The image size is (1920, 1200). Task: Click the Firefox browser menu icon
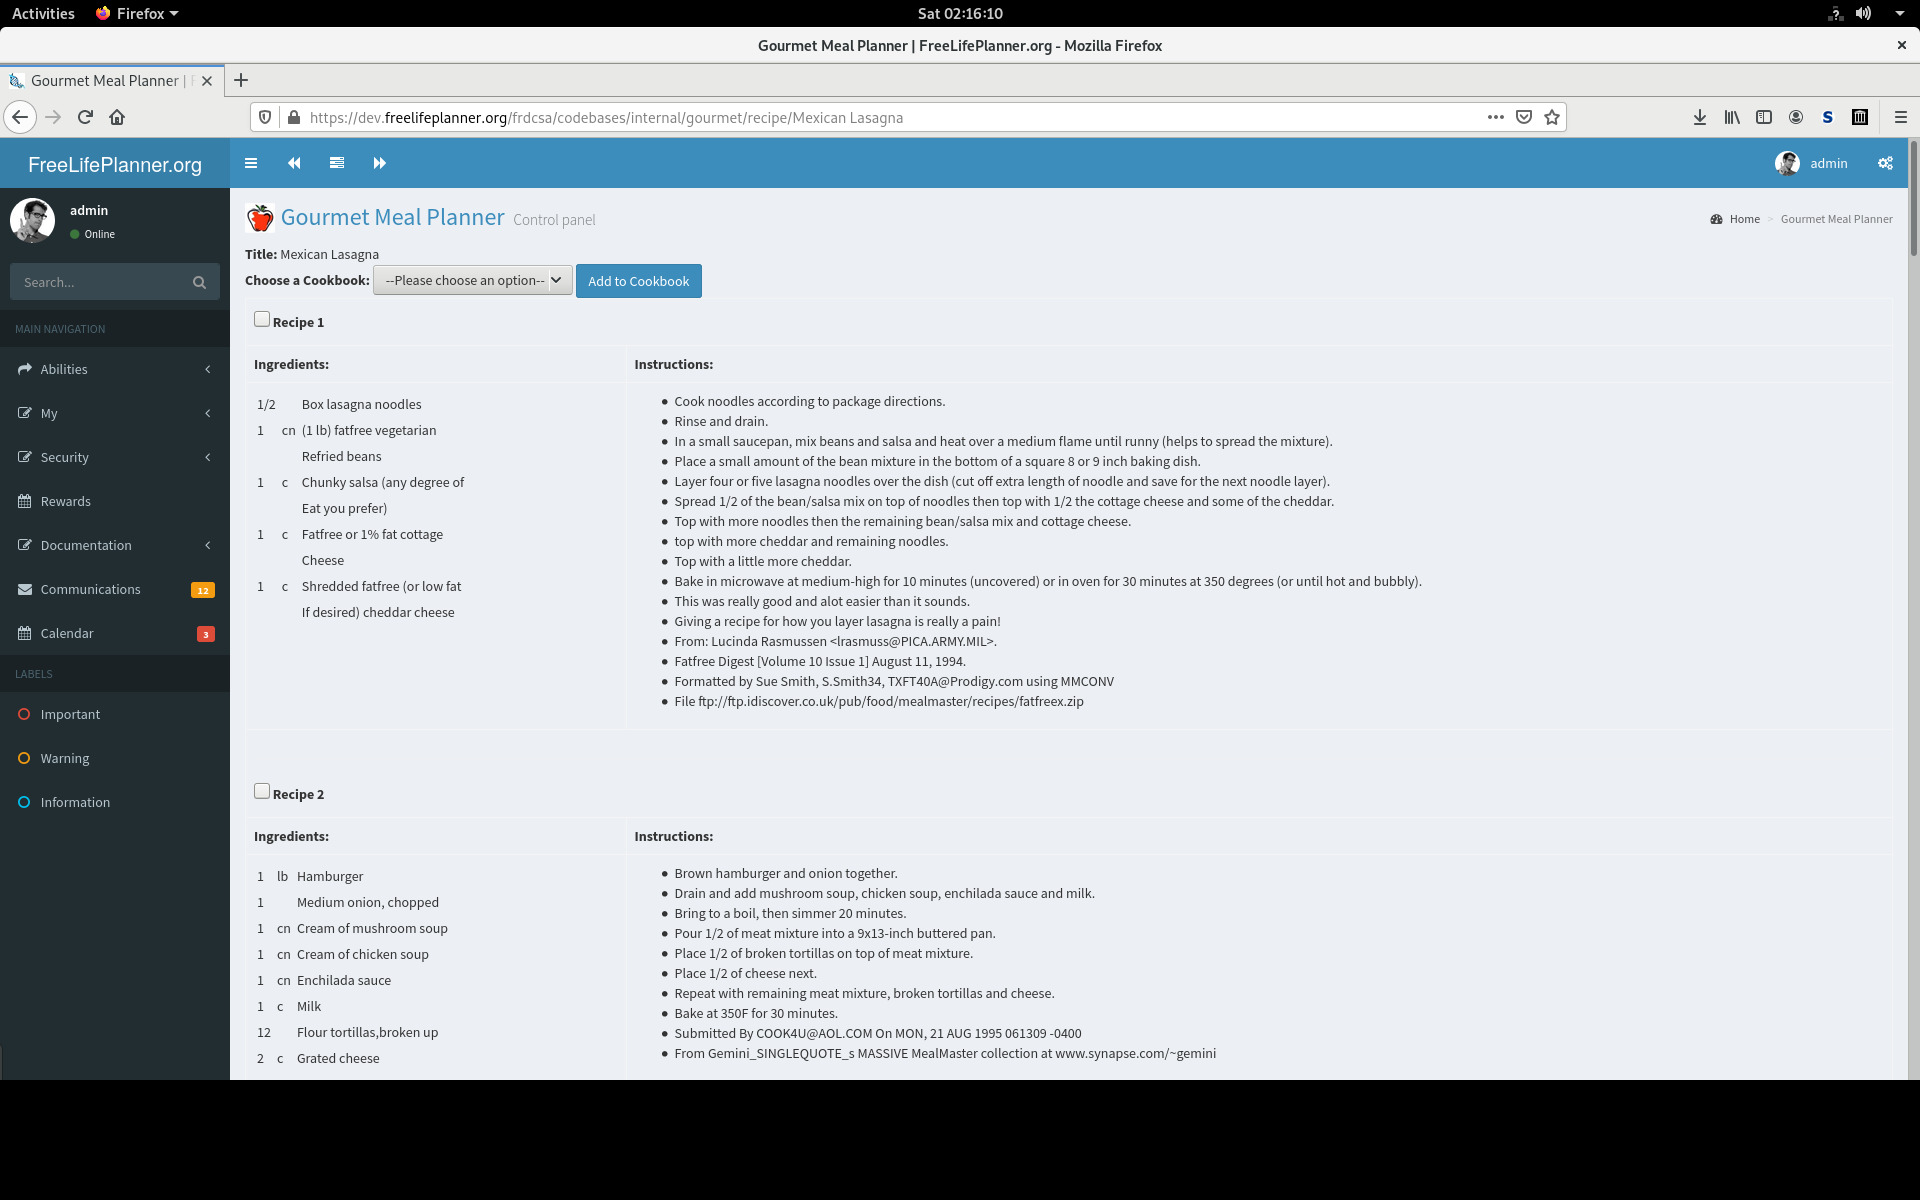coord(1901,116)
